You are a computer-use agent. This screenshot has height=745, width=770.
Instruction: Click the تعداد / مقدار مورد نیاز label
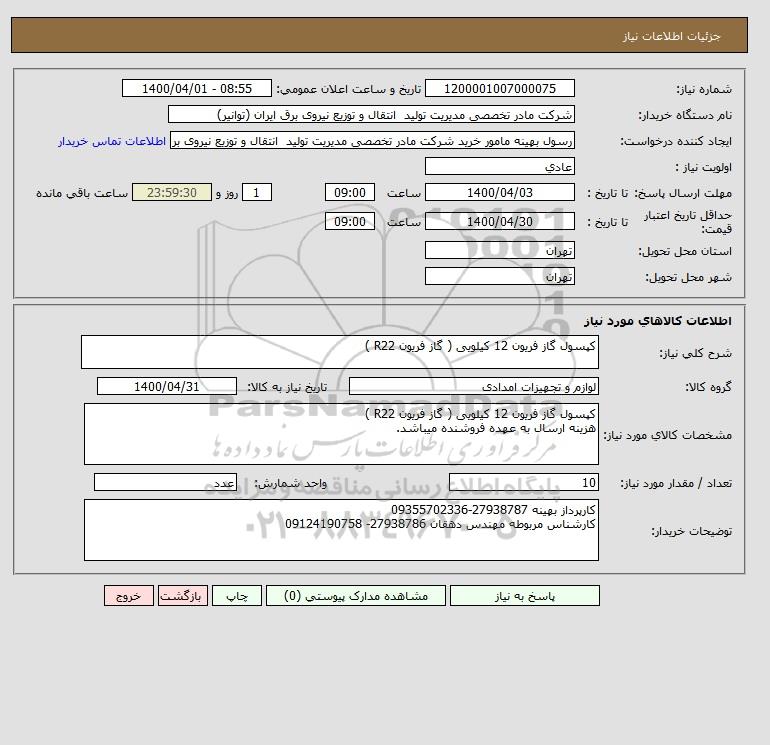(x=676, y=483)
